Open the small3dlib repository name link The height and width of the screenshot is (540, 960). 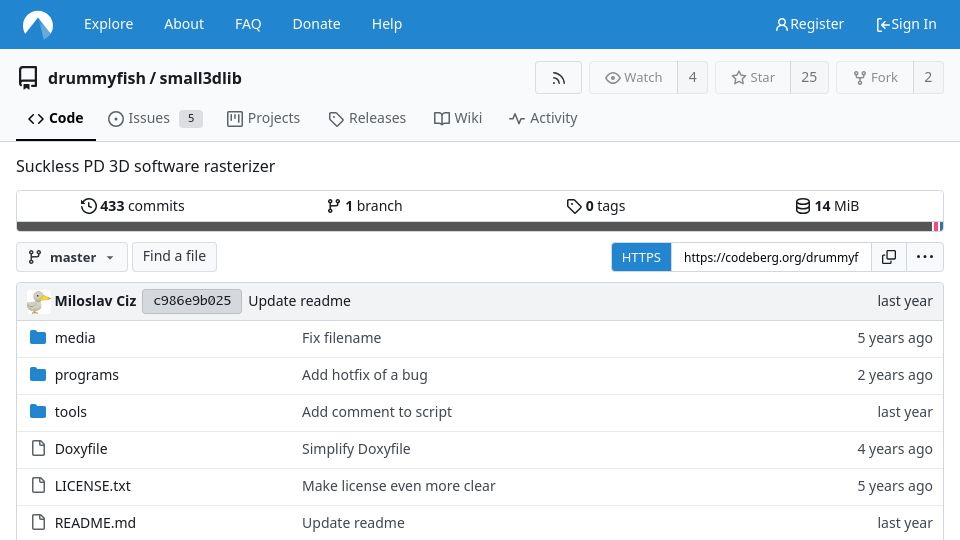tap(200, 78)
